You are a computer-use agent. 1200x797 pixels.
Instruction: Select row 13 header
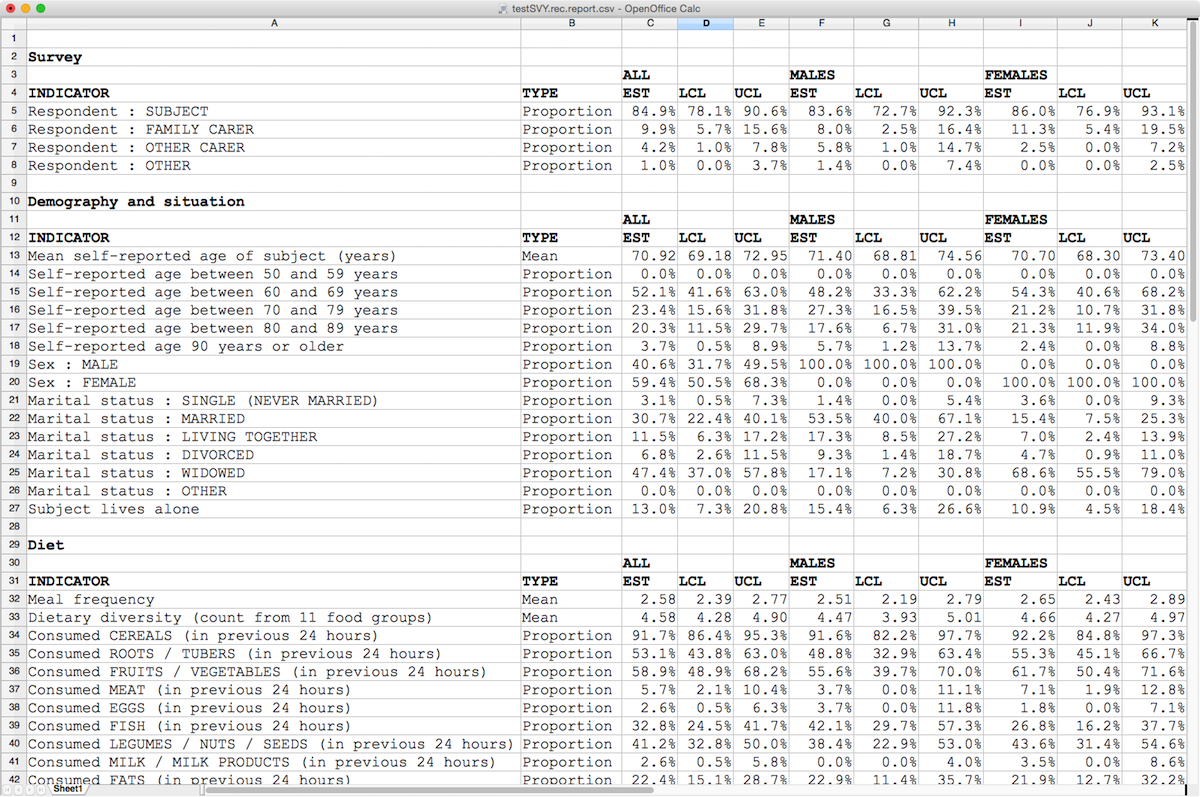pyautogui.click(x=13, y=255)
